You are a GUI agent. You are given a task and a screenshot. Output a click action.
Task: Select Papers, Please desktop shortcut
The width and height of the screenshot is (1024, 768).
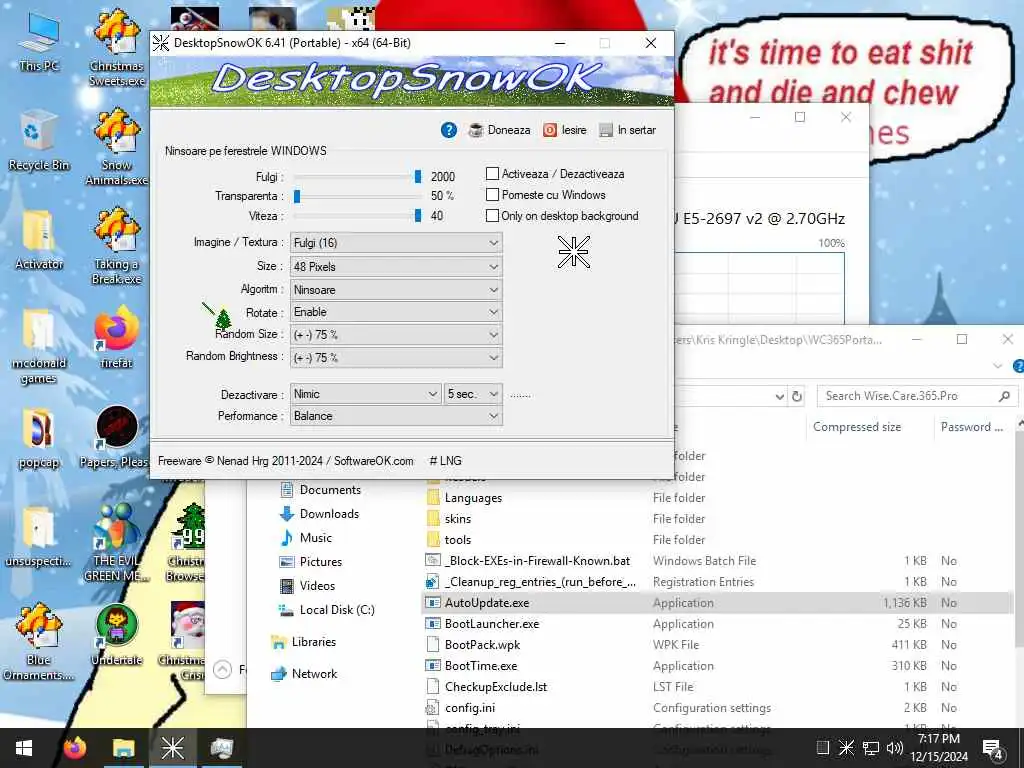coord(116,437)
